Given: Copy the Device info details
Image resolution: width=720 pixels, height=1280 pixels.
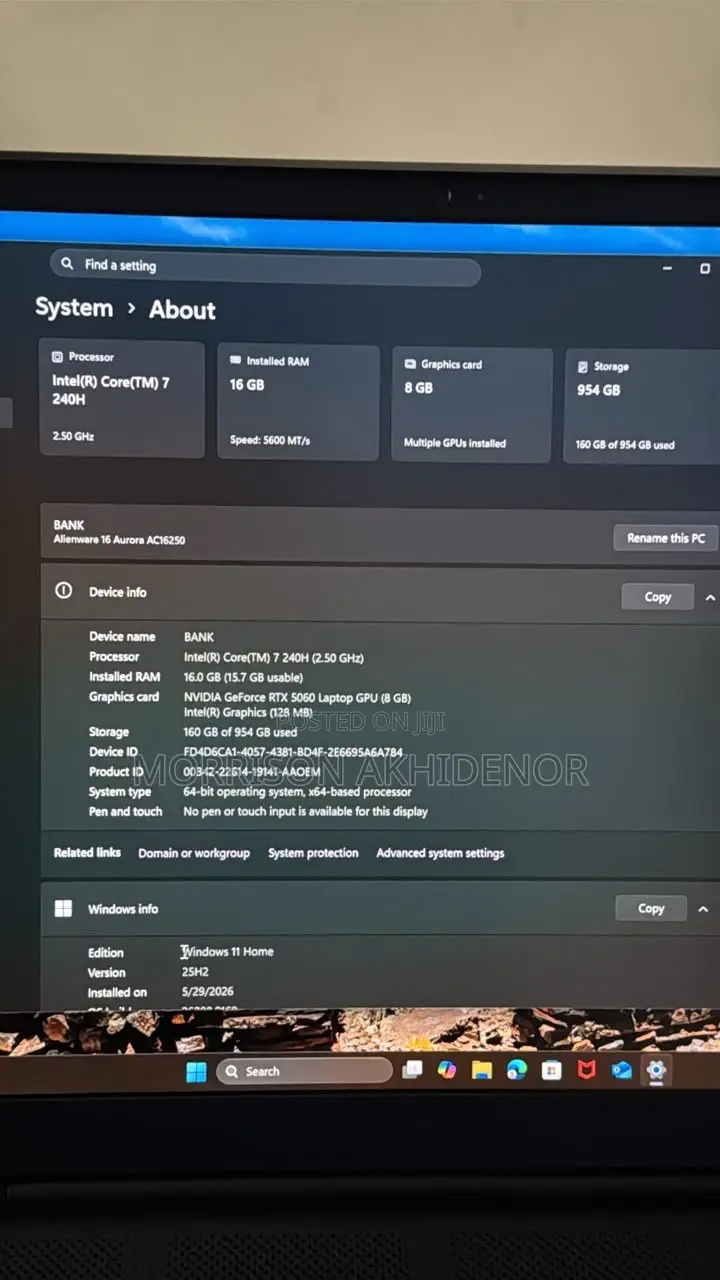Looking at the screenshot, I should (x=657, y=597).
